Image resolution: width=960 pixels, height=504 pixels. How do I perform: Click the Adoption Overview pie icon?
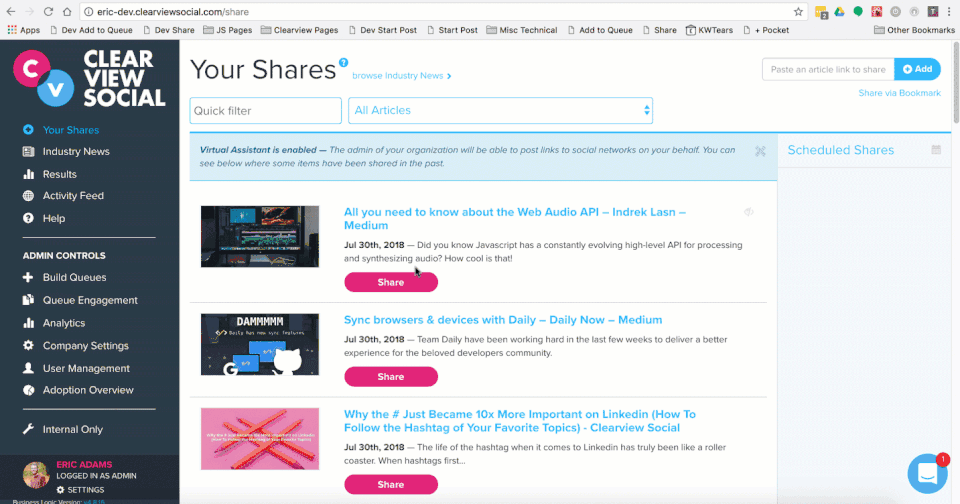[x=28, y=390]
